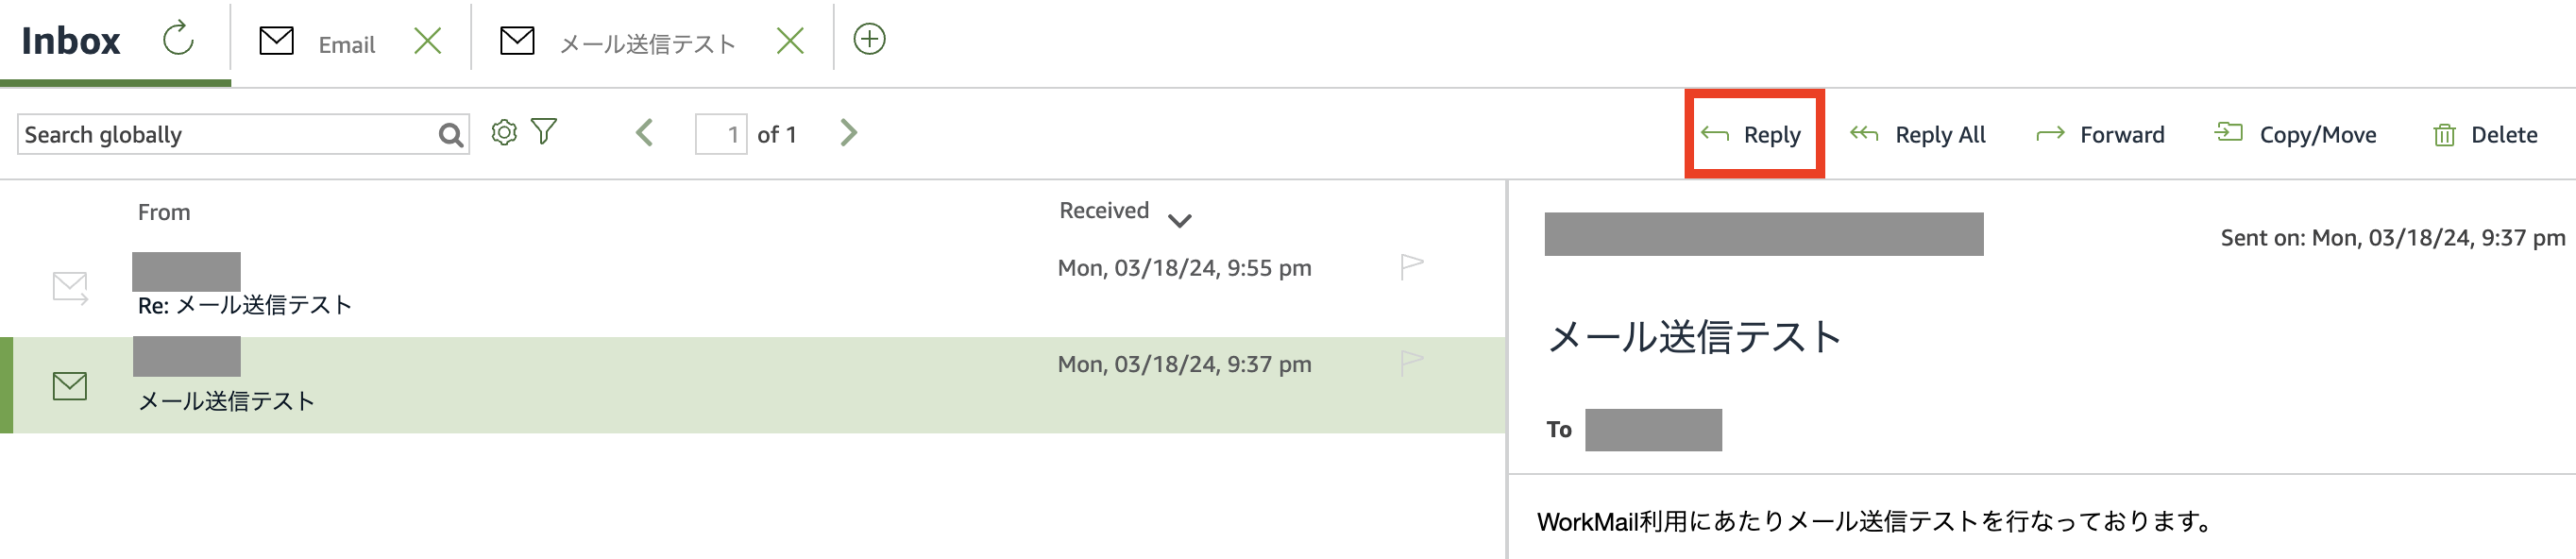Go to previous page arrow
This screenshot has width=2576, height=559.
pyautogui.click(x=645, y=133)
